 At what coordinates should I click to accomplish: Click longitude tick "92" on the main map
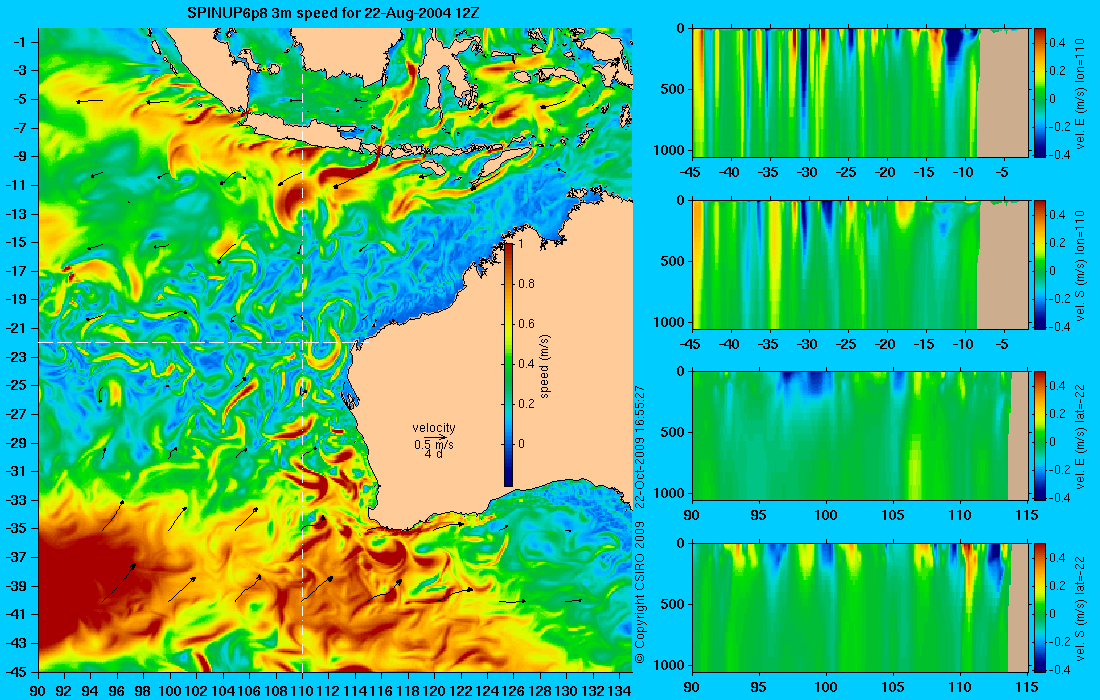[x=65, y=691]
